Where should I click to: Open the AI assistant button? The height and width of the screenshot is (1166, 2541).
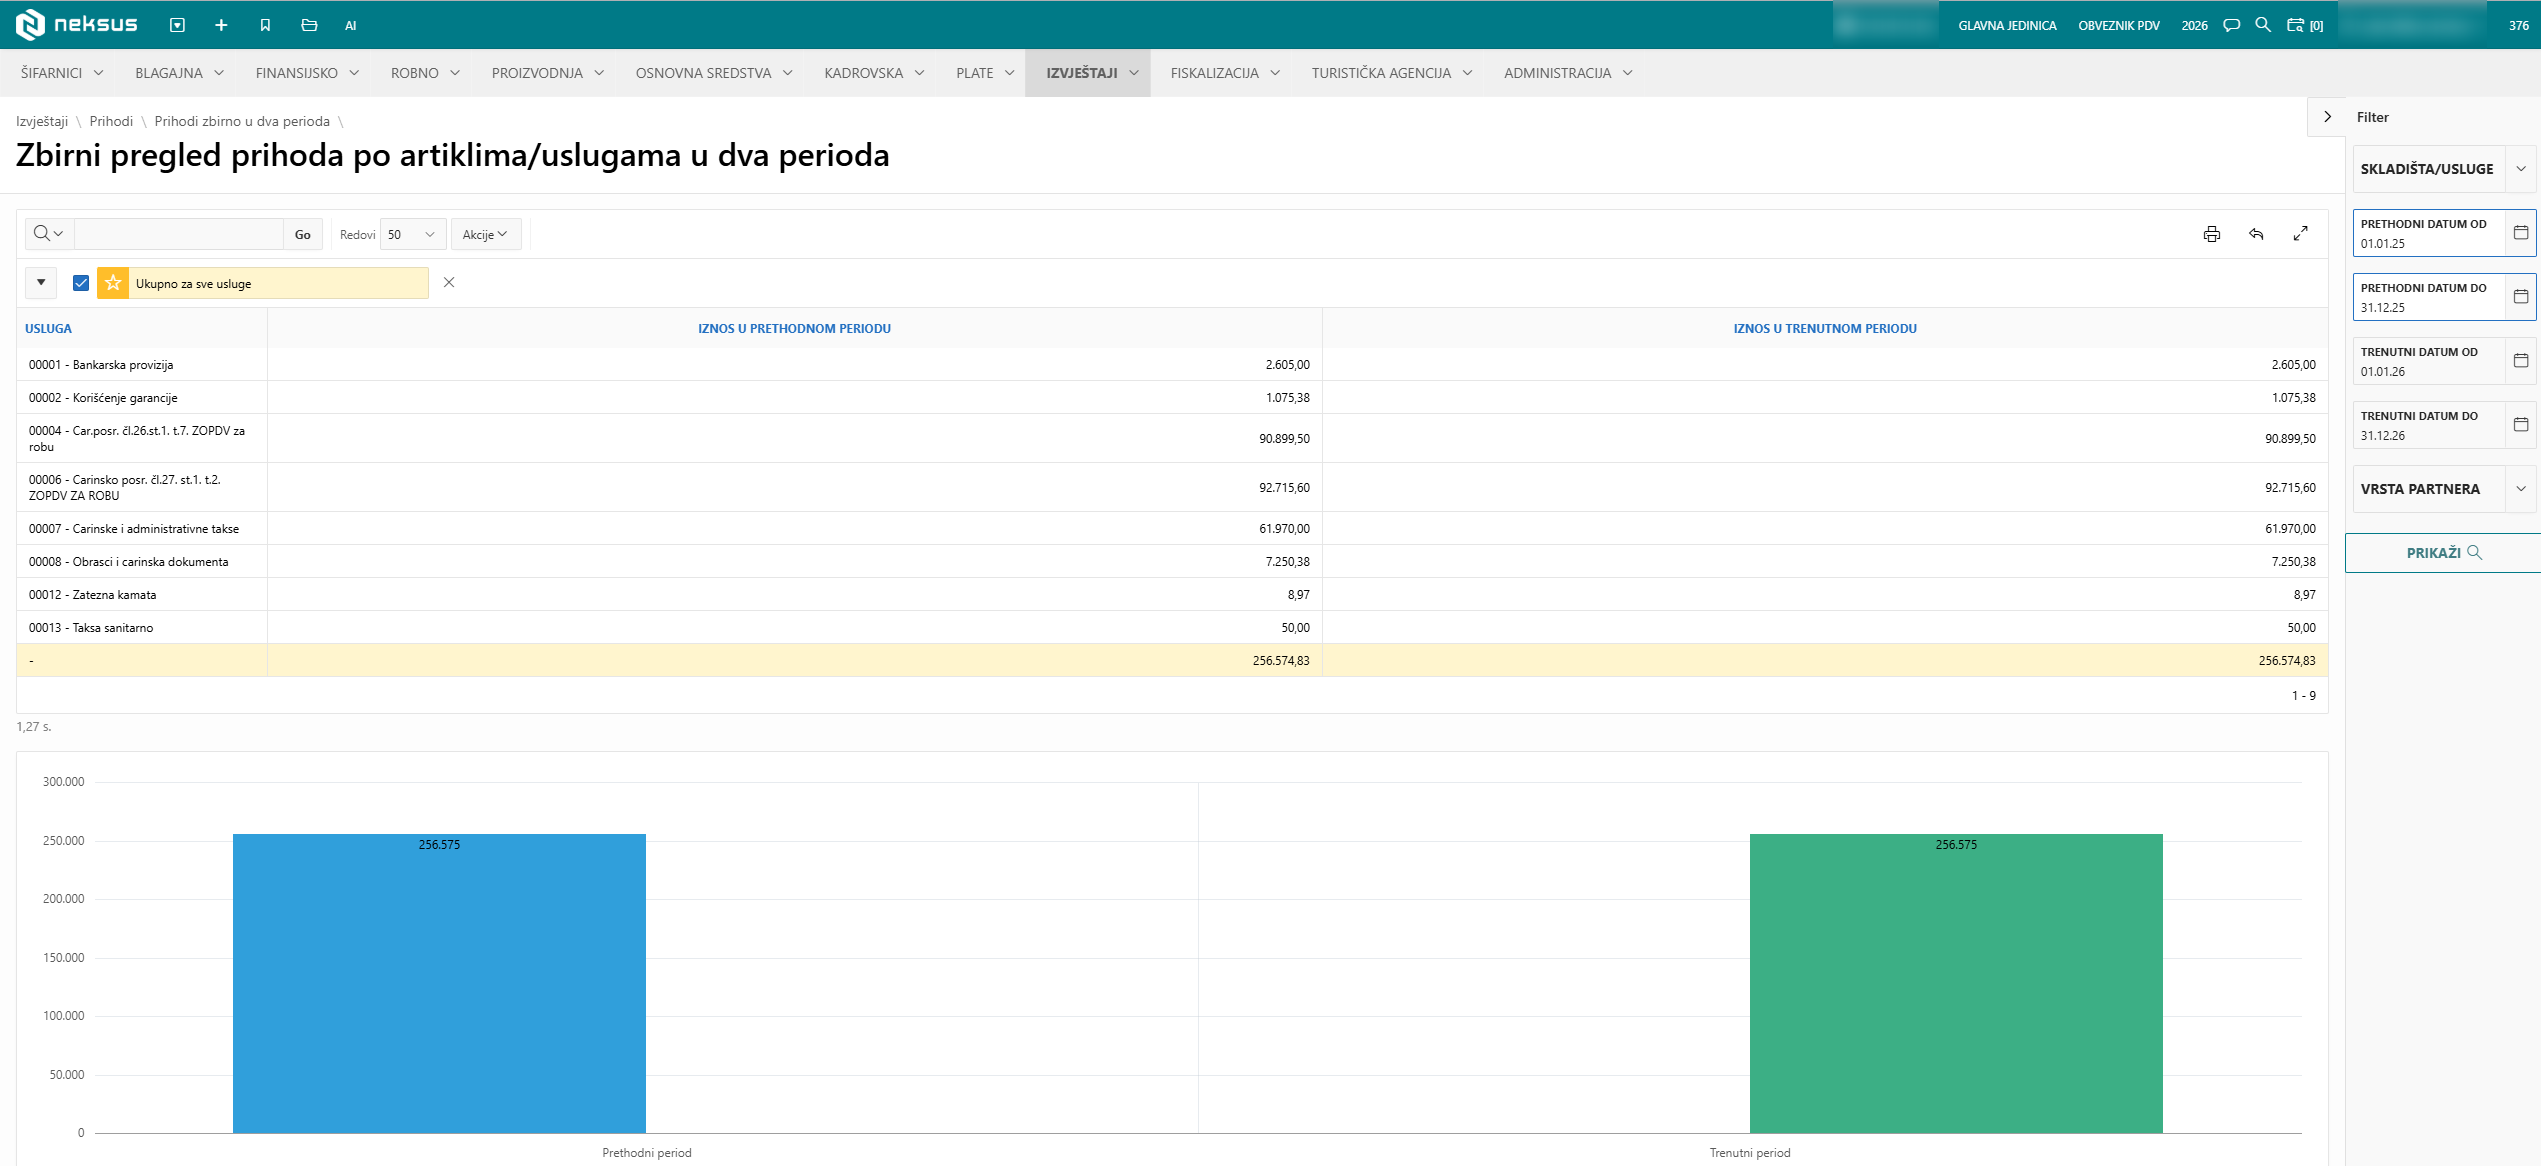coord(351,26)
